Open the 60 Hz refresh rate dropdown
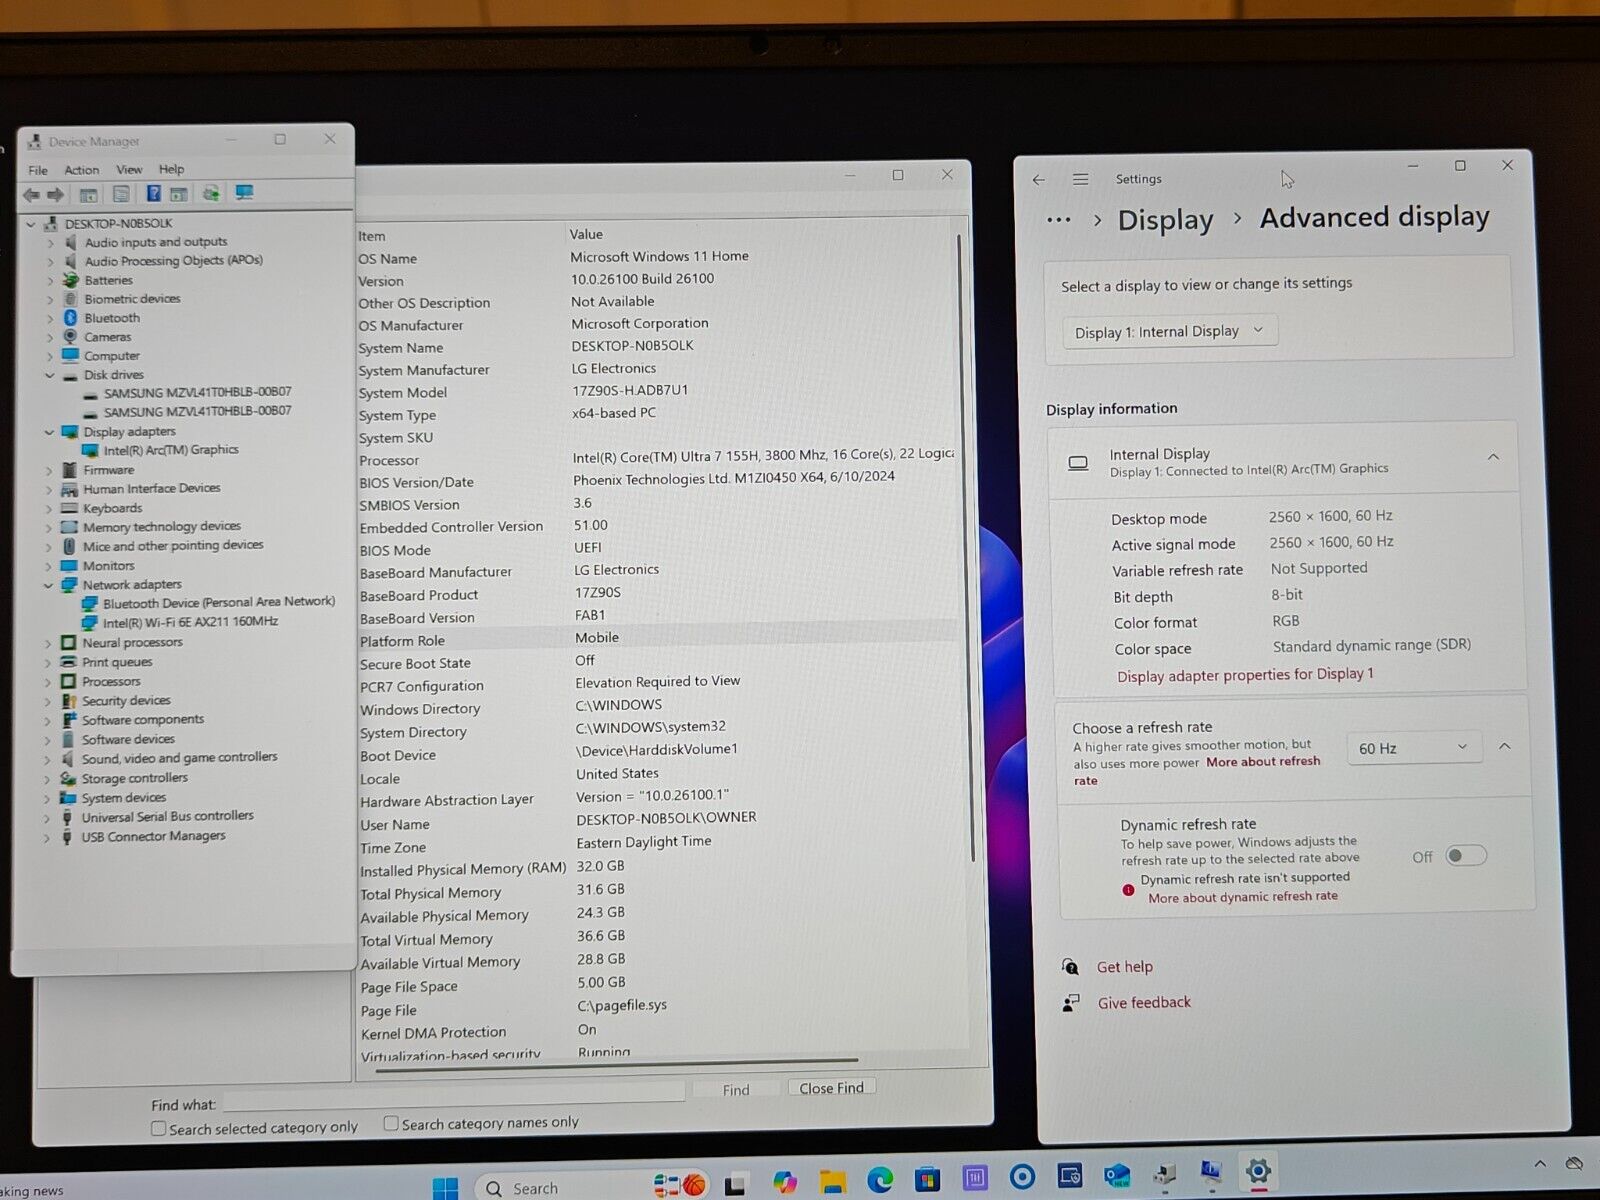The height and width of the screenshot is (1200, 1600). 1412,748
